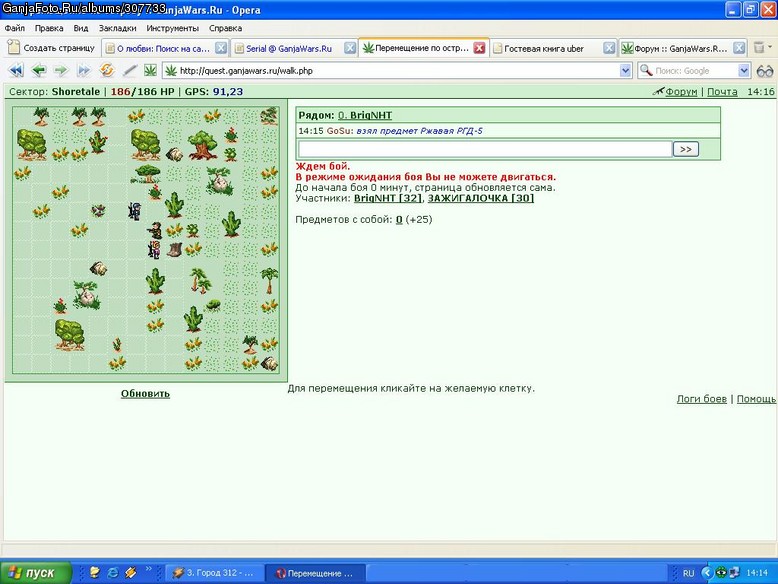Click the rewind navigation icon
The image size is (778, 584).
pos(16,70)
